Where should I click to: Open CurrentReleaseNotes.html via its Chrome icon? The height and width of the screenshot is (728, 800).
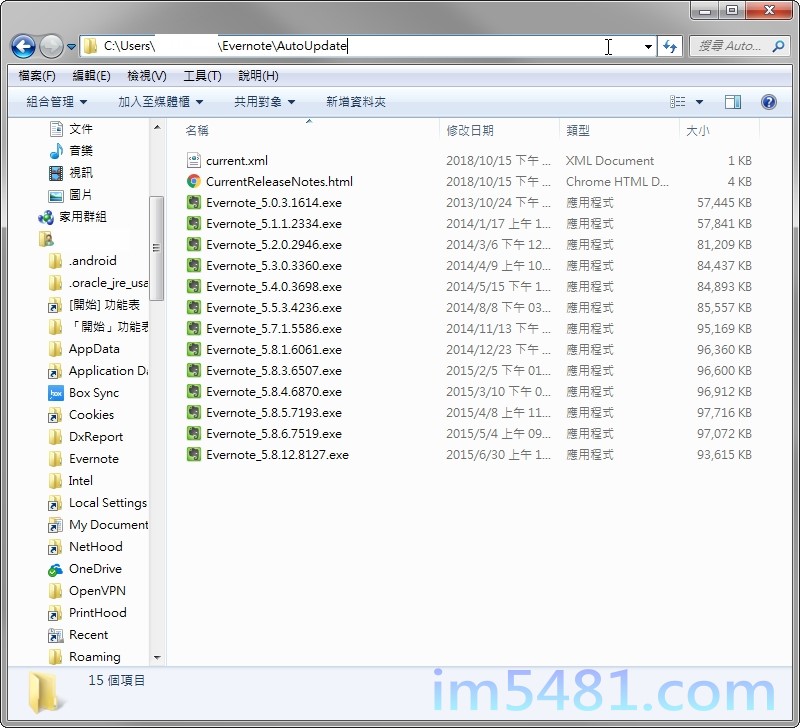click(194, 181)
